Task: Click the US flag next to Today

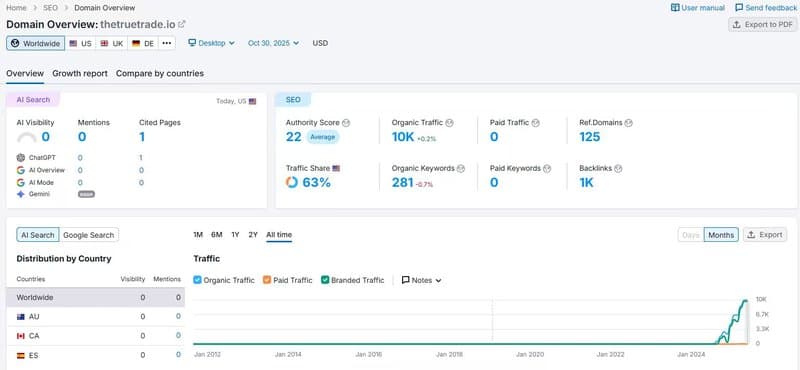Action: click(x=253, y=102)
